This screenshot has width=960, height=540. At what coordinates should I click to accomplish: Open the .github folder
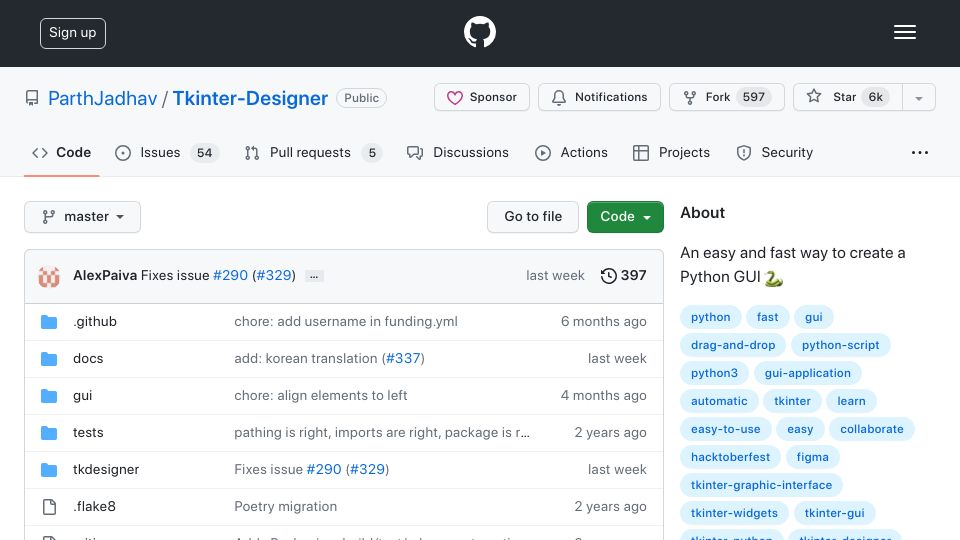point(95,321)
